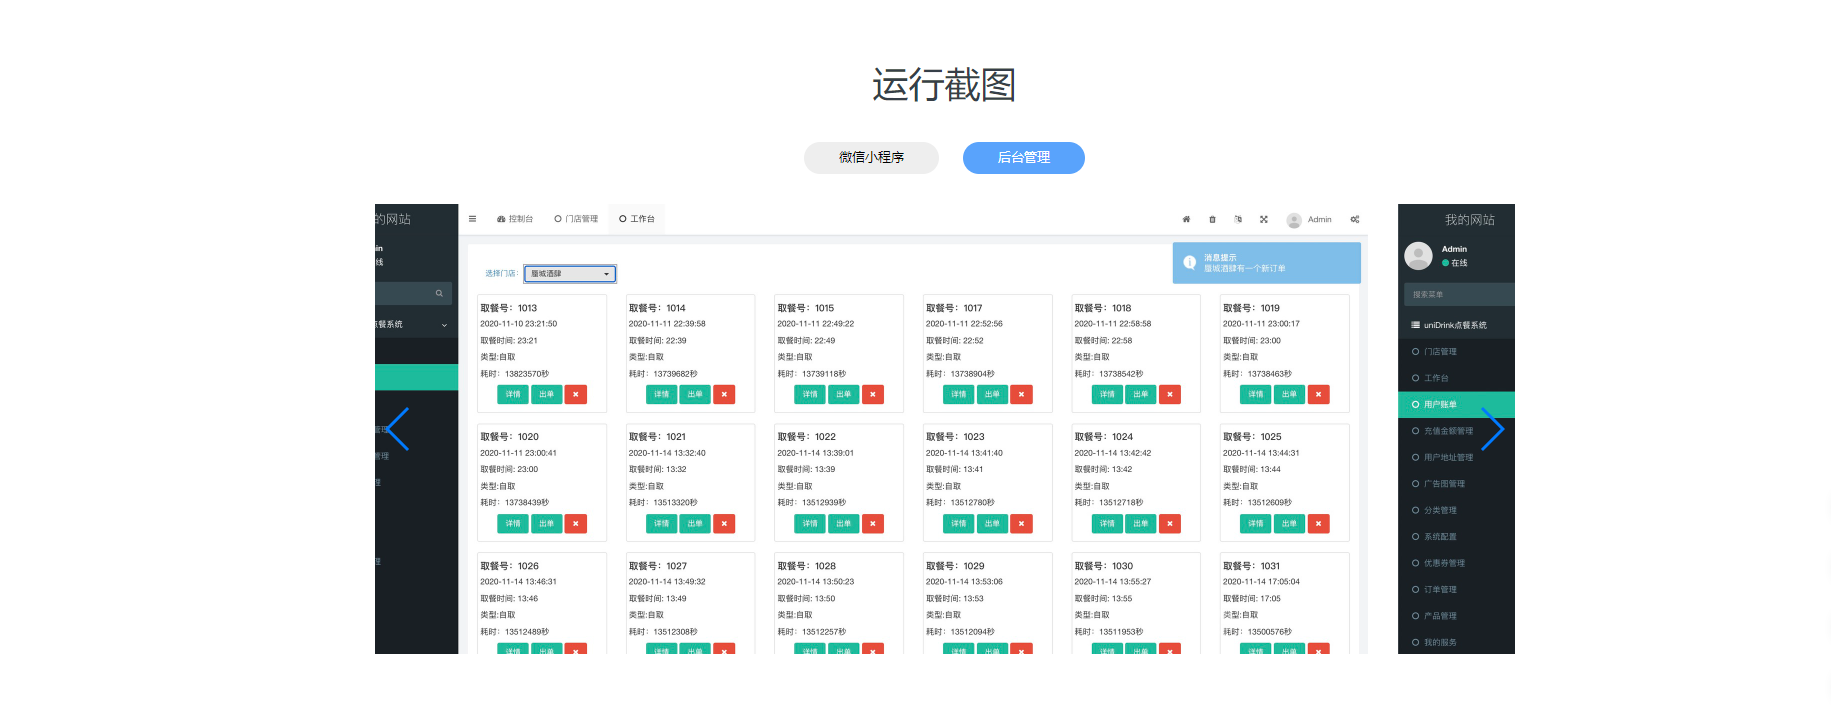Open 充值金额管理 in sidebar
1831x720 pixels.
(1456, 431)
